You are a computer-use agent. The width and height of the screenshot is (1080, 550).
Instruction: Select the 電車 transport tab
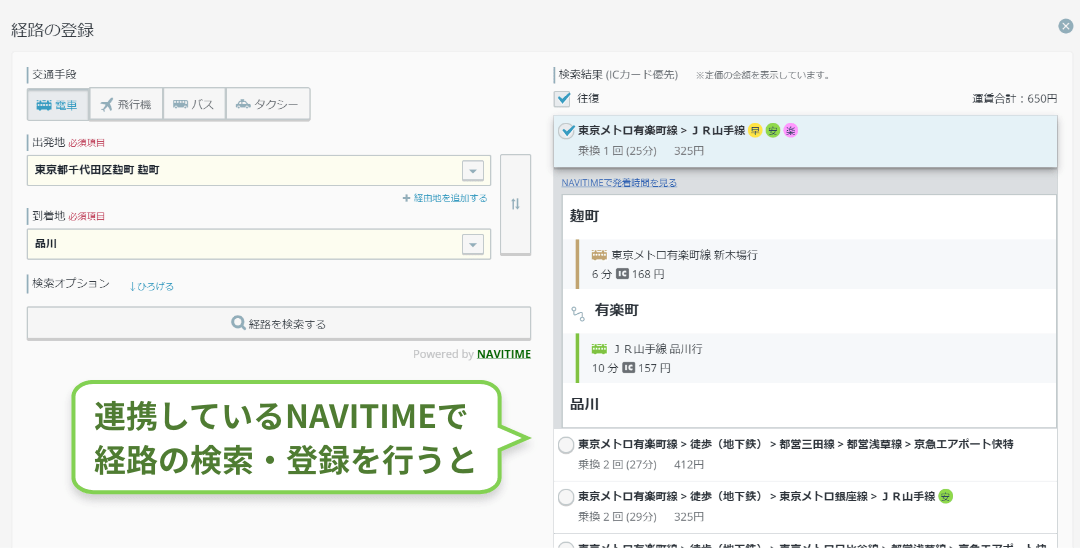coord(58,105)
